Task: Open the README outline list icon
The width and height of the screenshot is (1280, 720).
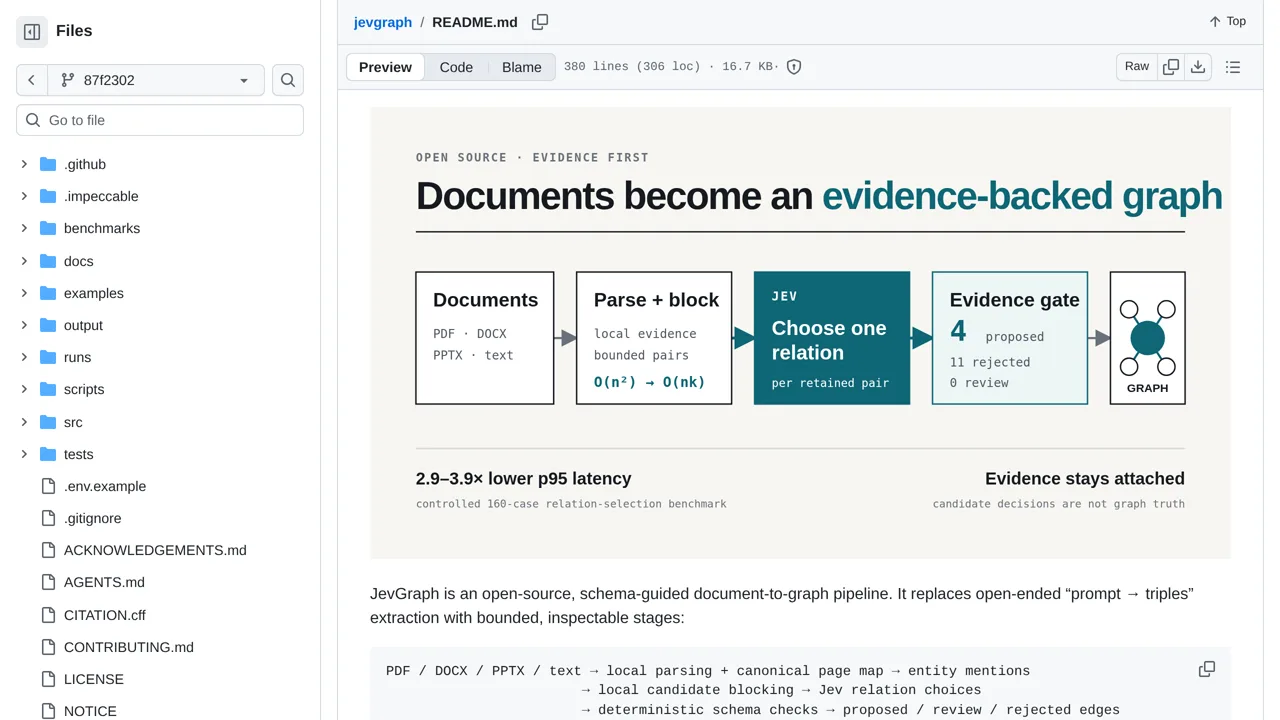Action: click(x=1233, y=67)
